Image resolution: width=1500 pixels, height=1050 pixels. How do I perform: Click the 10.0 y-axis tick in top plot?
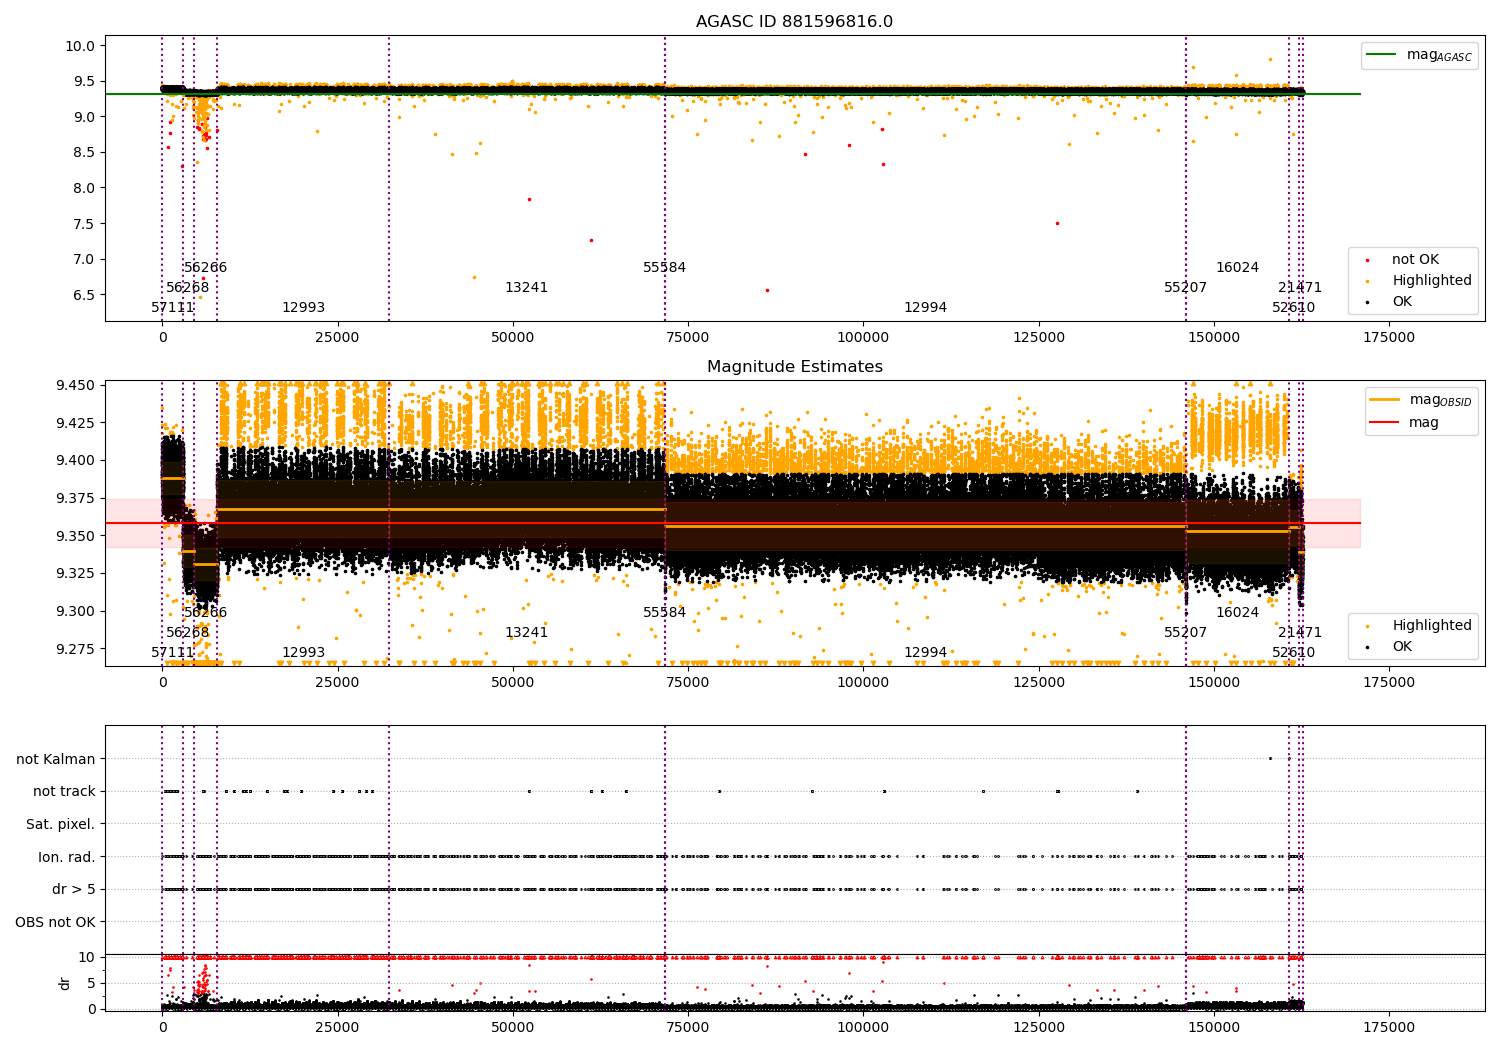79,46
